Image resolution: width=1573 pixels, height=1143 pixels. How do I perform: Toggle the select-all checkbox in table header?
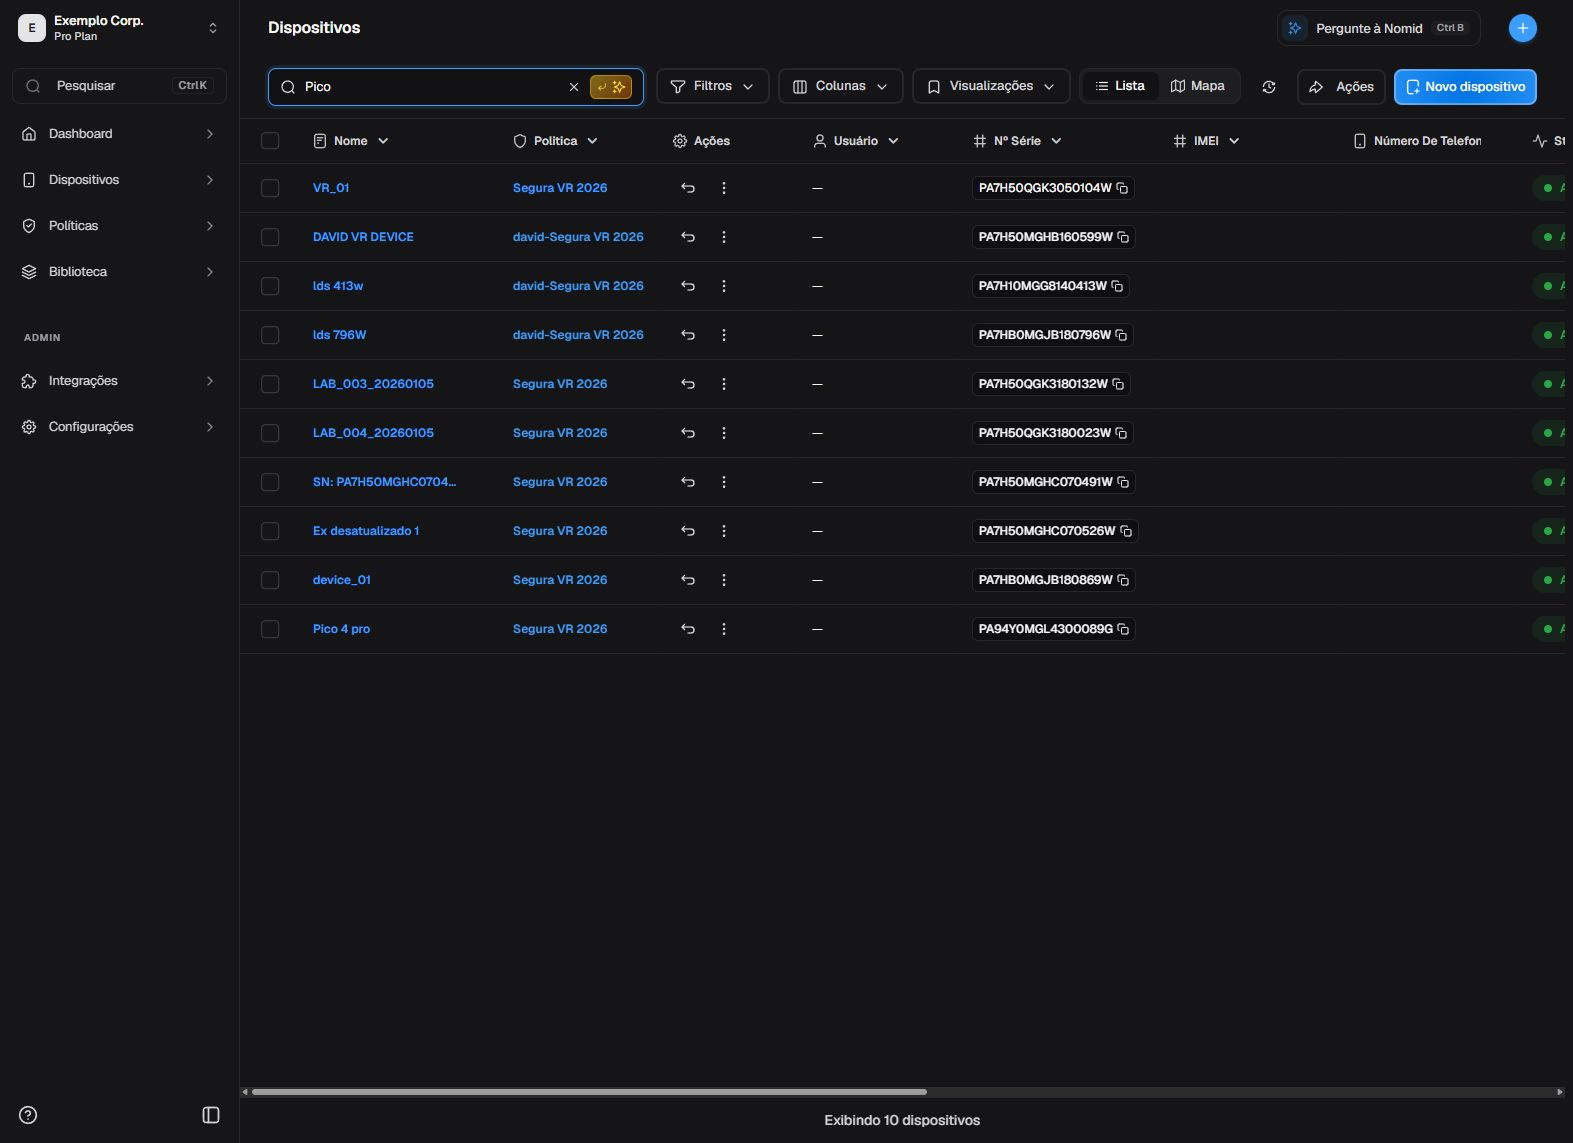coord(270,141)
